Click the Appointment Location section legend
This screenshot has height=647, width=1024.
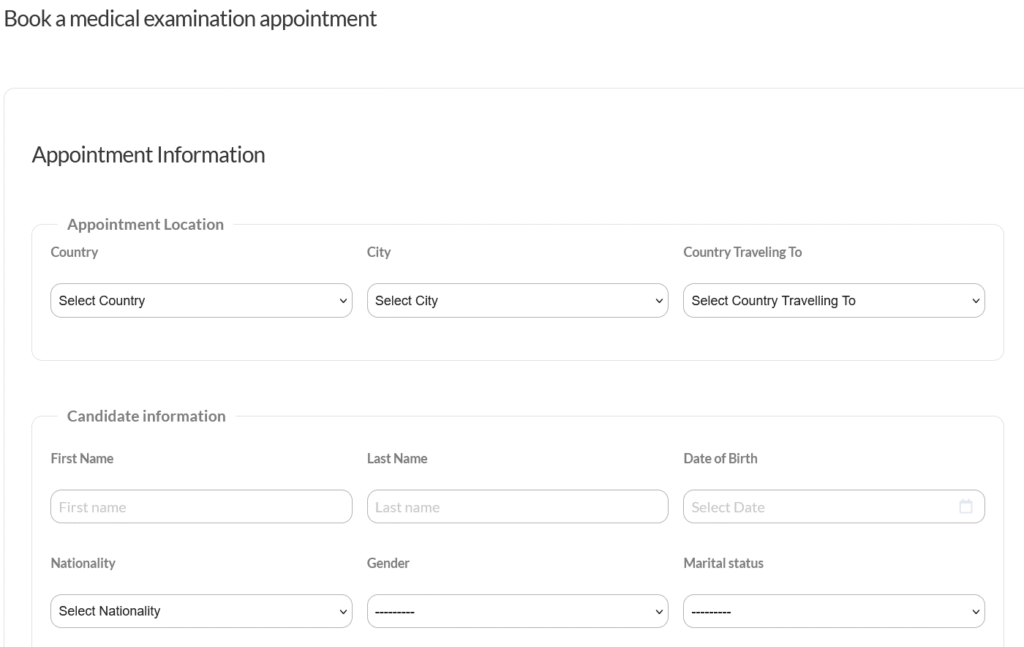tap(145, 225)
